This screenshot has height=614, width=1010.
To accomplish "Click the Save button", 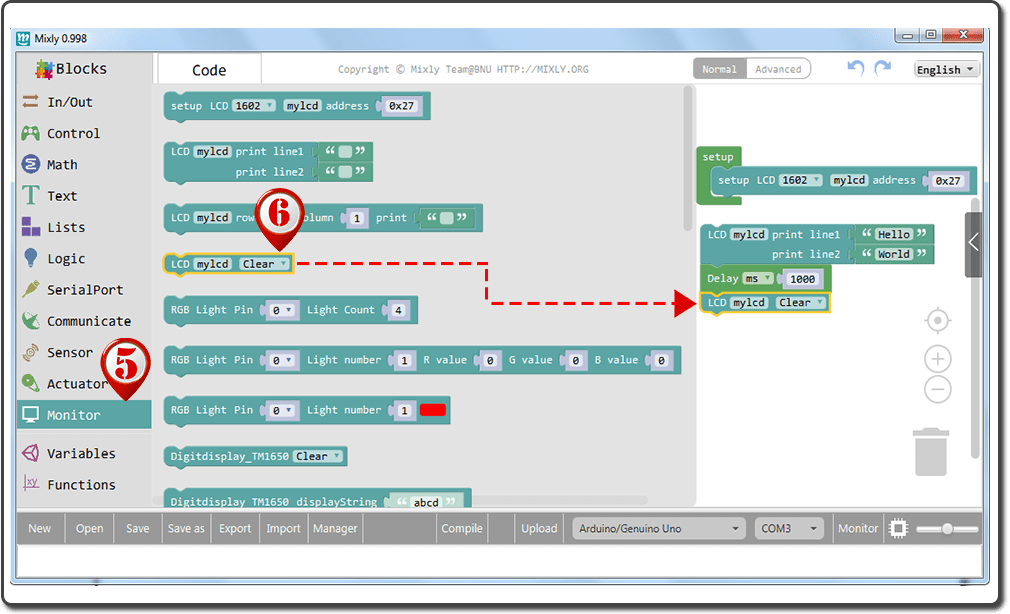I will [138, 528].
